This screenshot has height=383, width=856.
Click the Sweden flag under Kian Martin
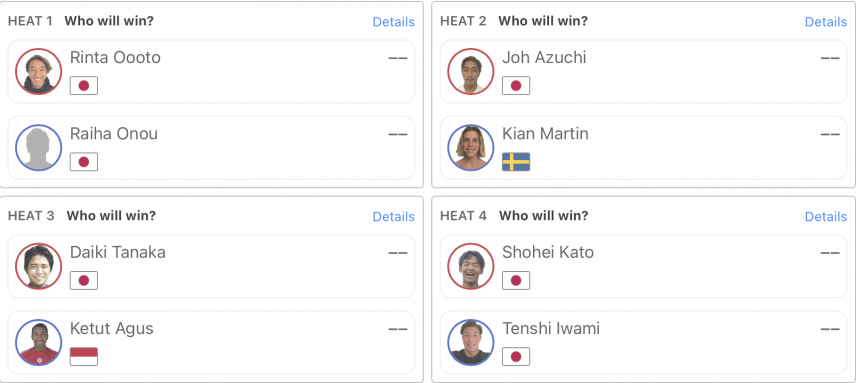pos(516,162)
